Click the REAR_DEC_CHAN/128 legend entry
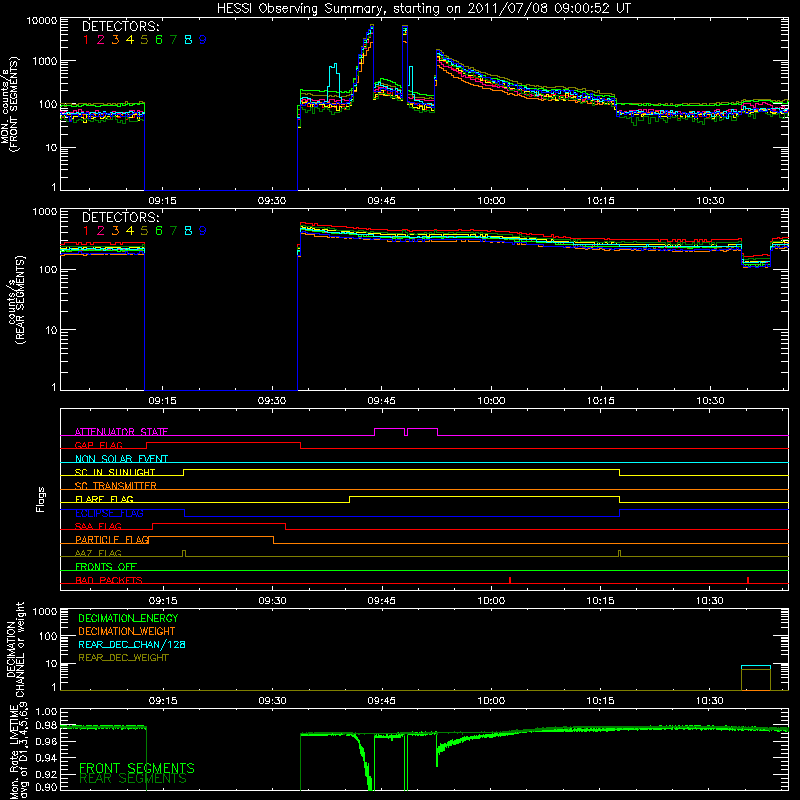This screenshot has width=800, height=800. (x=132, y=645)
